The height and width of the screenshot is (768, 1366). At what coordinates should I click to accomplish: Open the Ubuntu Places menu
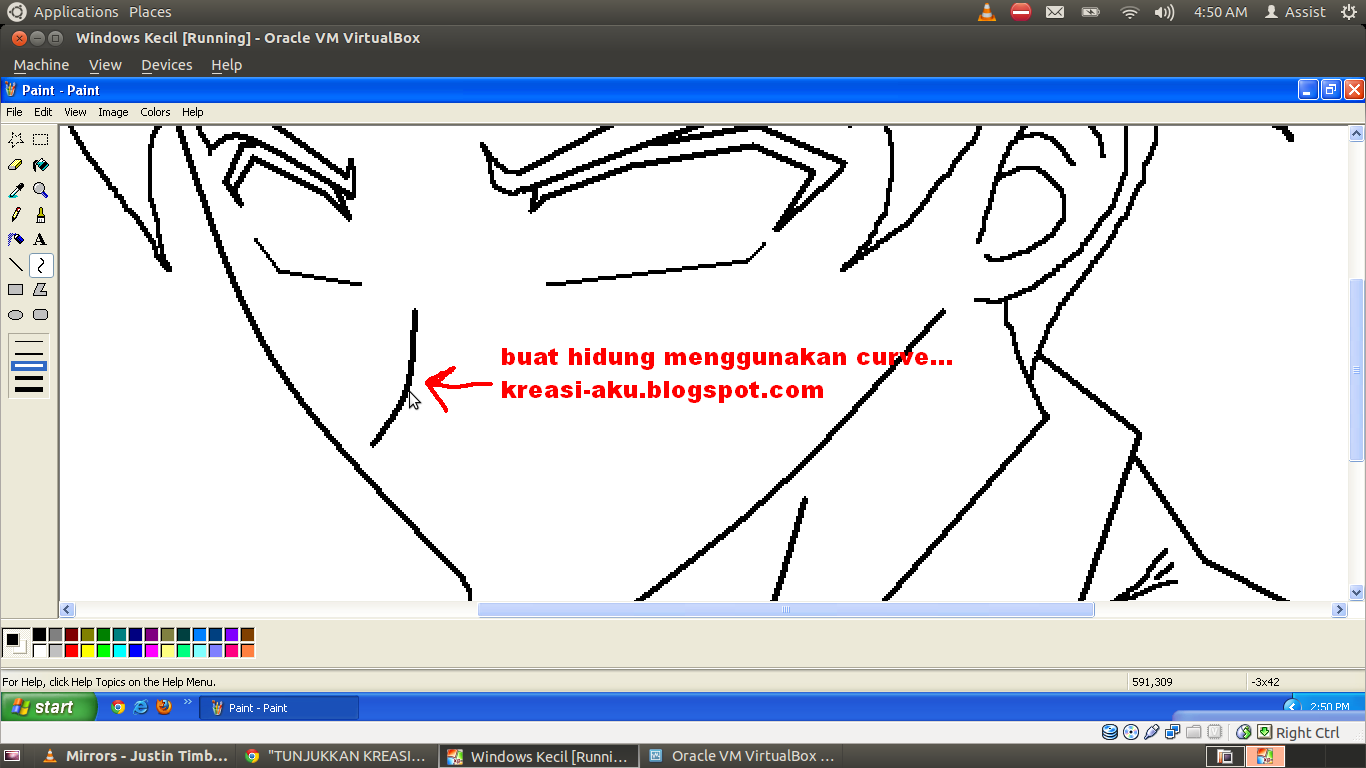150,12
